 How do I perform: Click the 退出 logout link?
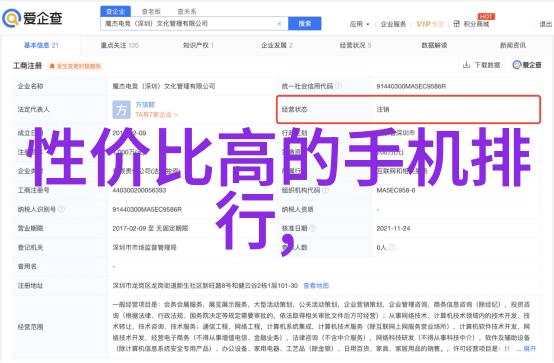(546, 24)
